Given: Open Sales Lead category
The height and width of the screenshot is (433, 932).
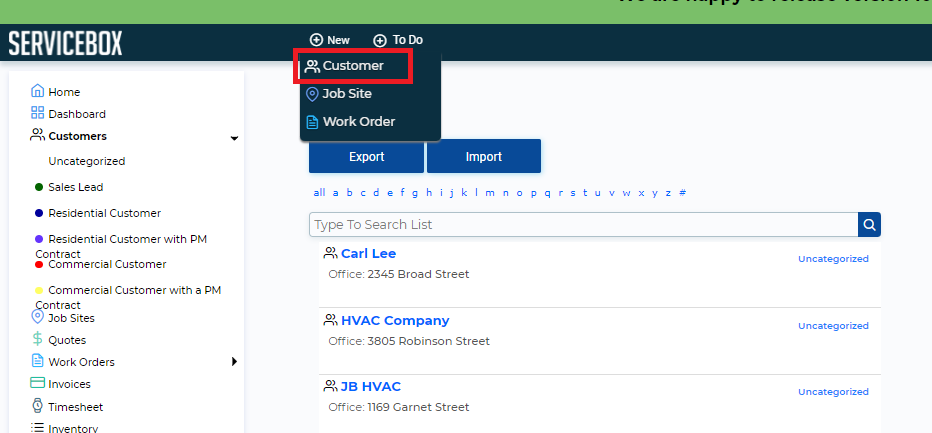Looking at the screenshot, I should tap(75, 187).
